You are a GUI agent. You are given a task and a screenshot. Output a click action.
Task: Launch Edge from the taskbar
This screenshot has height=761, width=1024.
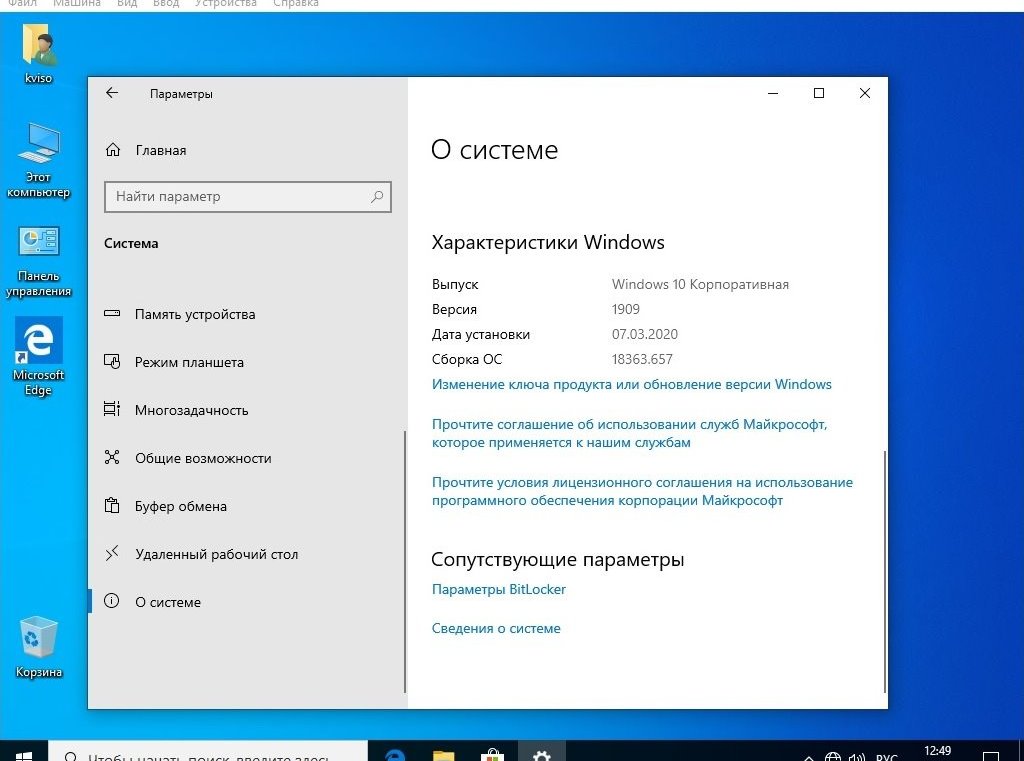click(394, 754)
